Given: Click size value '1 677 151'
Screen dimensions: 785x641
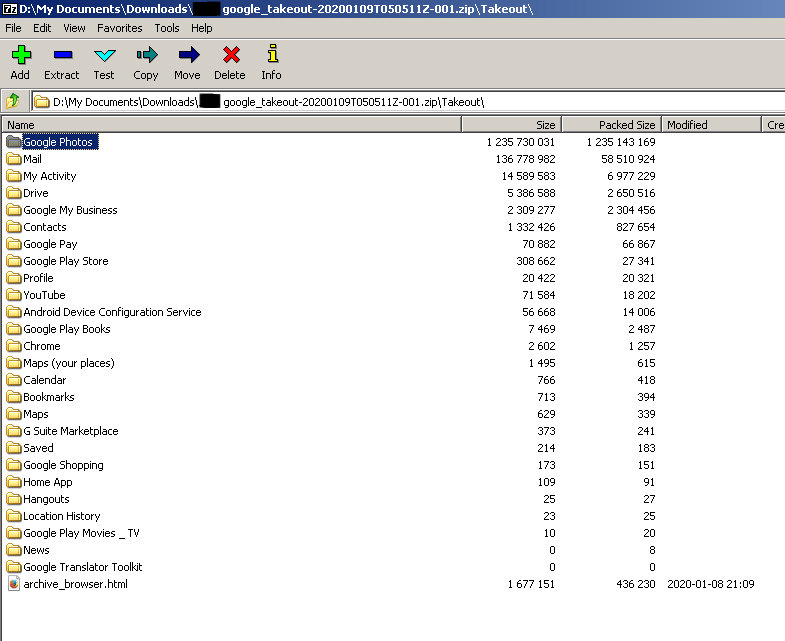Looking at the screenshot, I should [531, 584].
